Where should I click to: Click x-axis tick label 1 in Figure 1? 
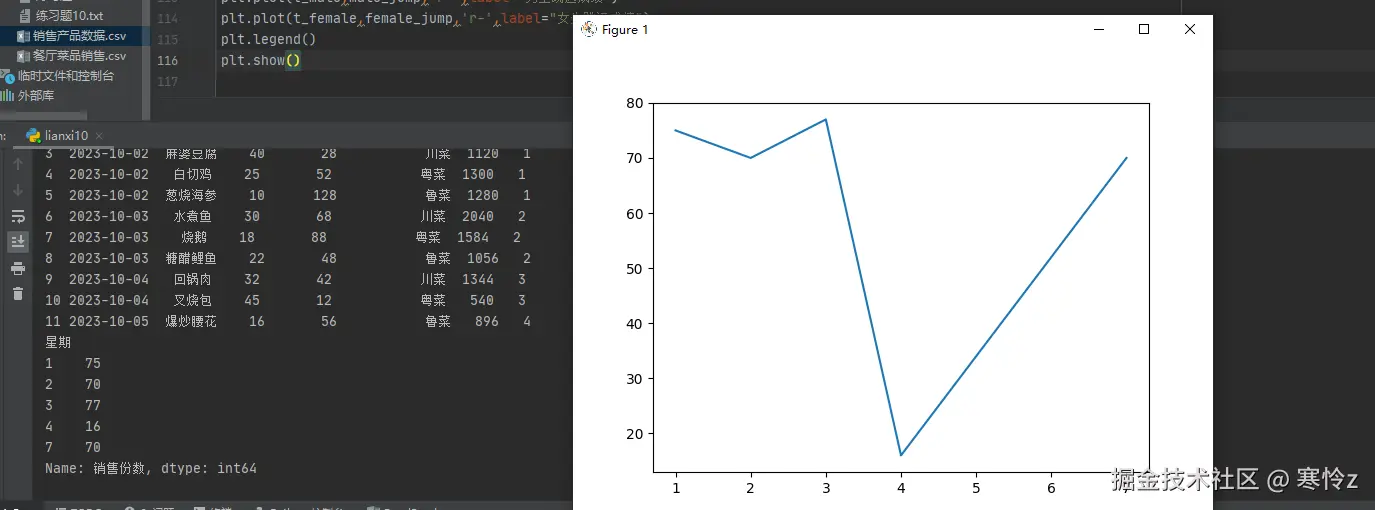(676, 488)
